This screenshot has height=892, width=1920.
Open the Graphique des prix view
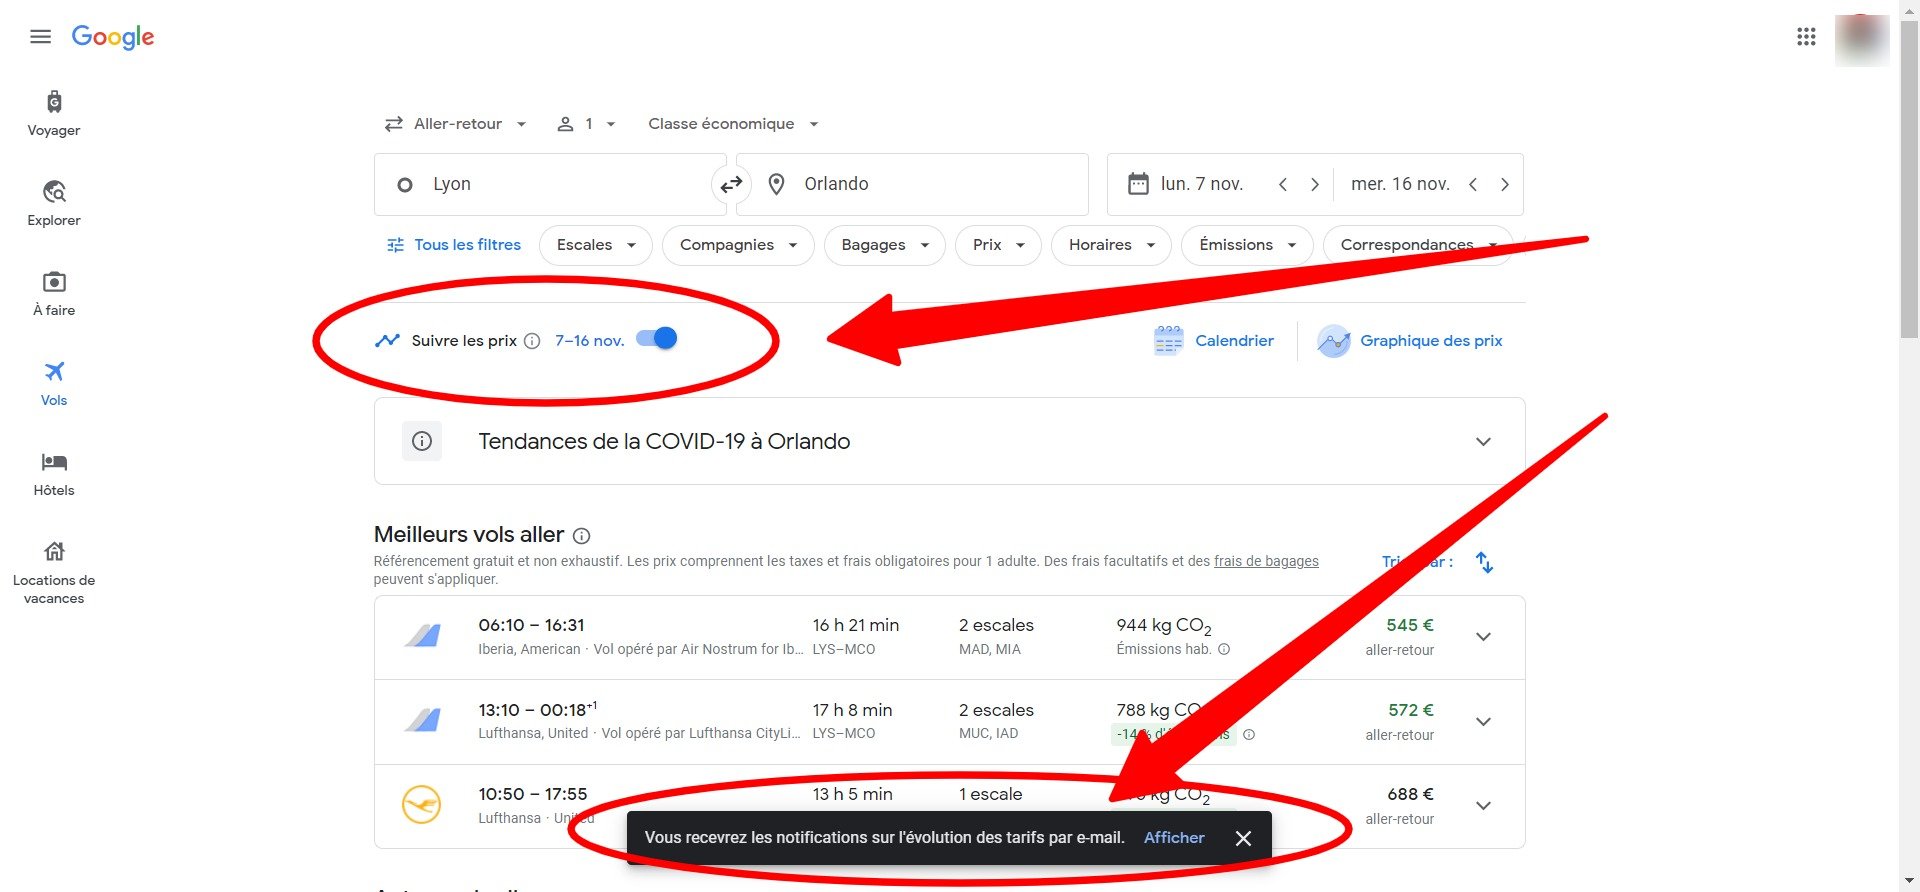1410,341
